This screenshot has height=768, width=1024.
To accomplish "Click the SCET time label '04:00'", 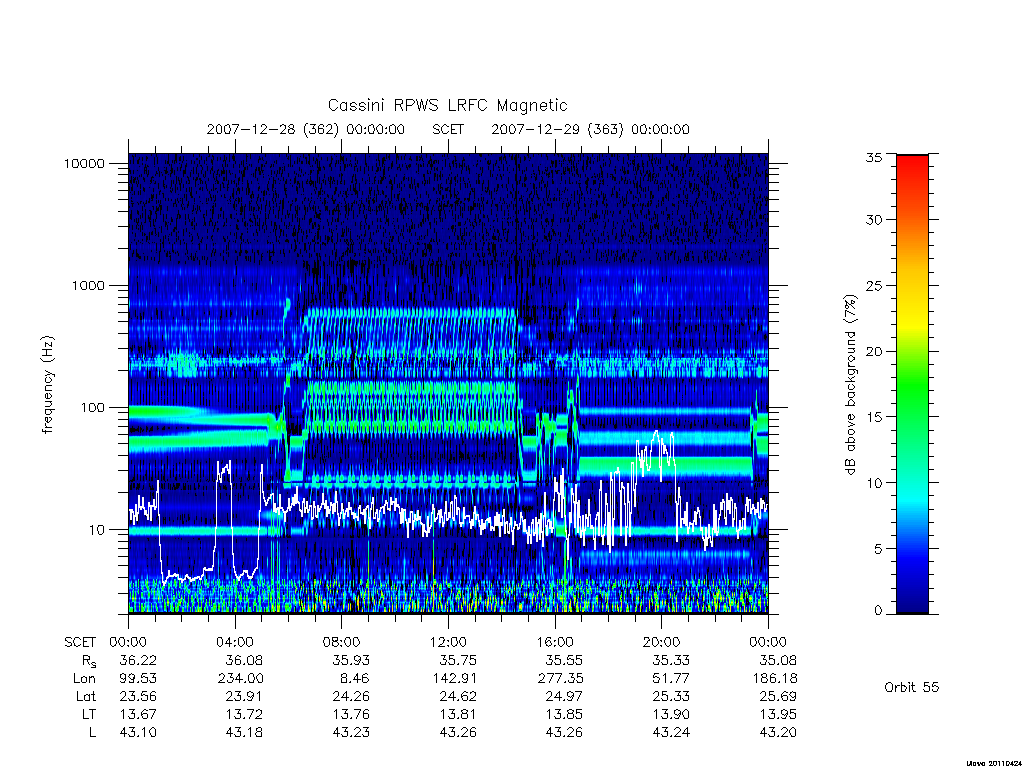I will coord(234,642).
